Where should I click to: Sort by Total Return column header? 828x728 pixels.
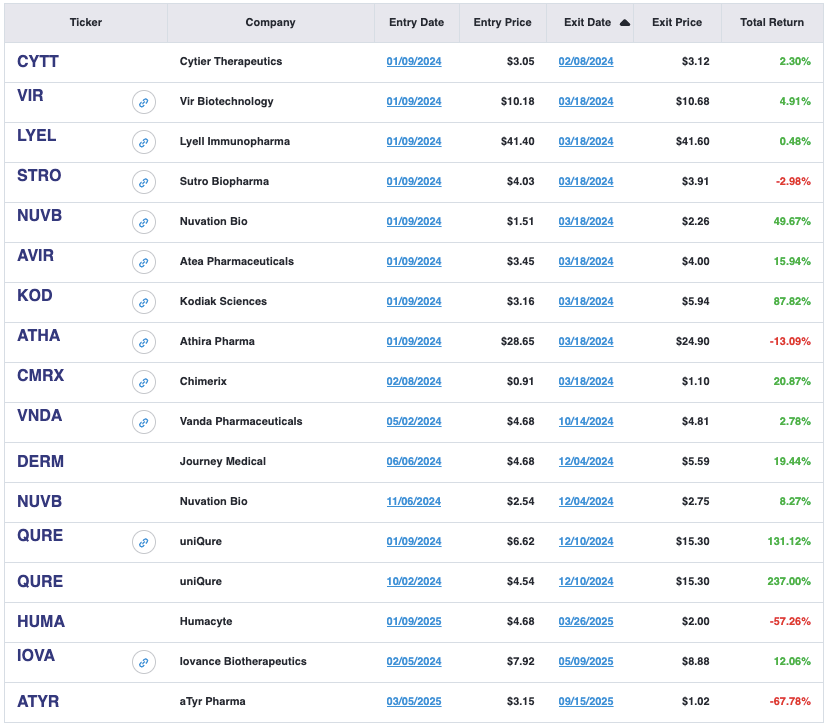771,23
